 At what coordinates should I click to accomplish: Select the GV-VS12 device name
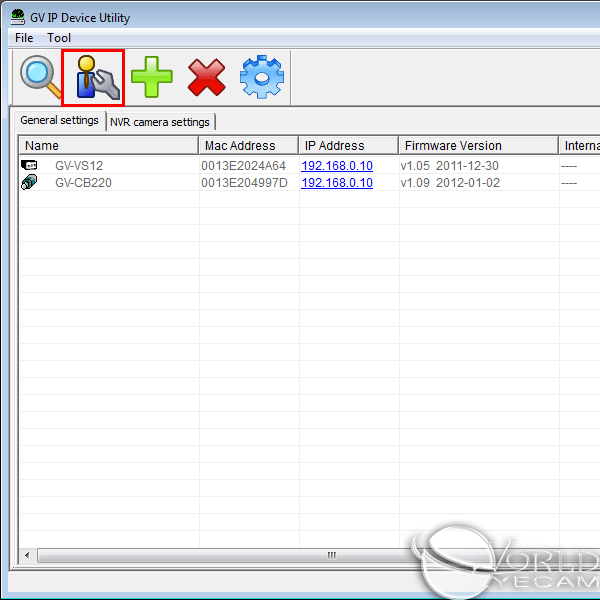(x=79, y=166)
